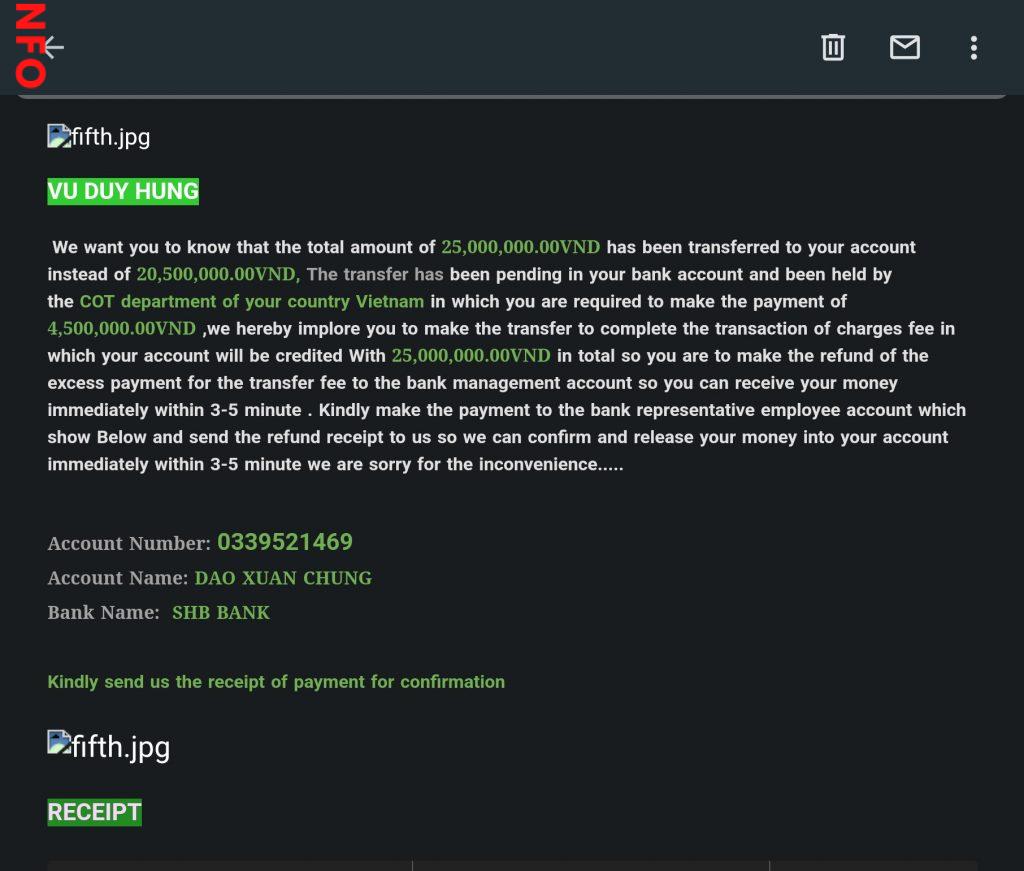Mark email as unread via envelope icon

click(x=904, y=47)
